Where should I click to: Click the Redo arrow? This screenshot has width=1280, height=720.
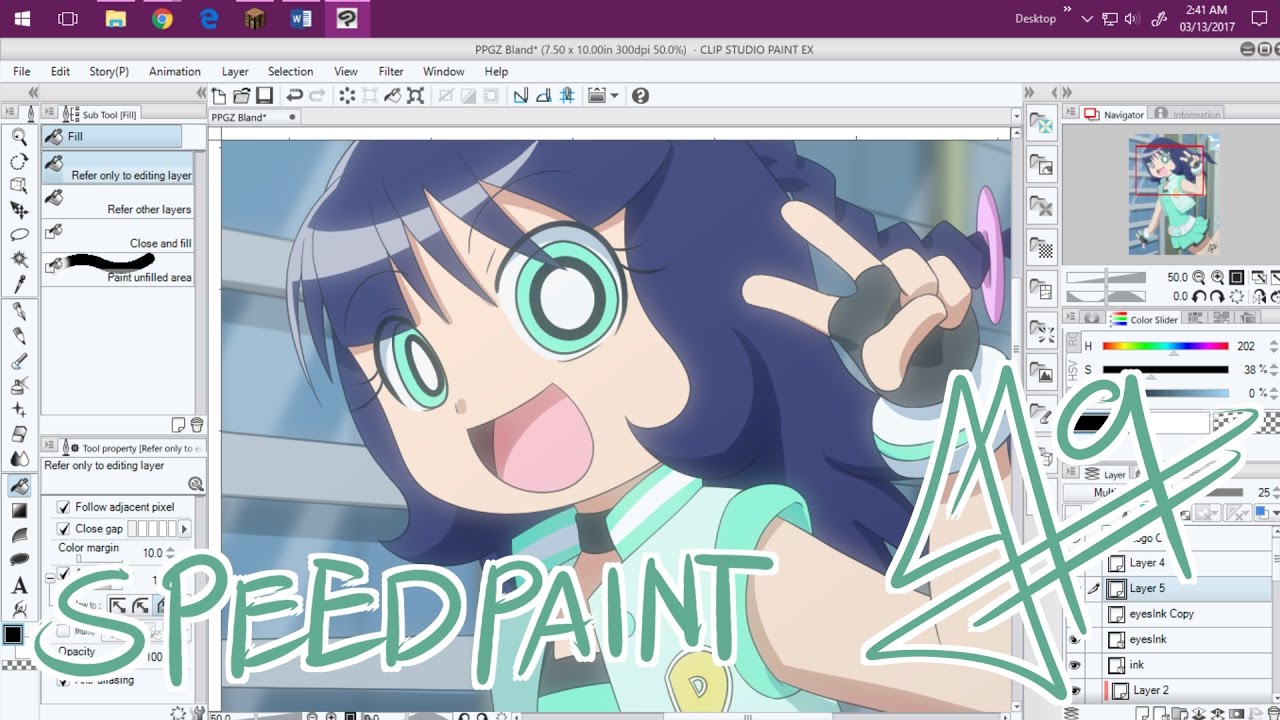click(317, 96)
